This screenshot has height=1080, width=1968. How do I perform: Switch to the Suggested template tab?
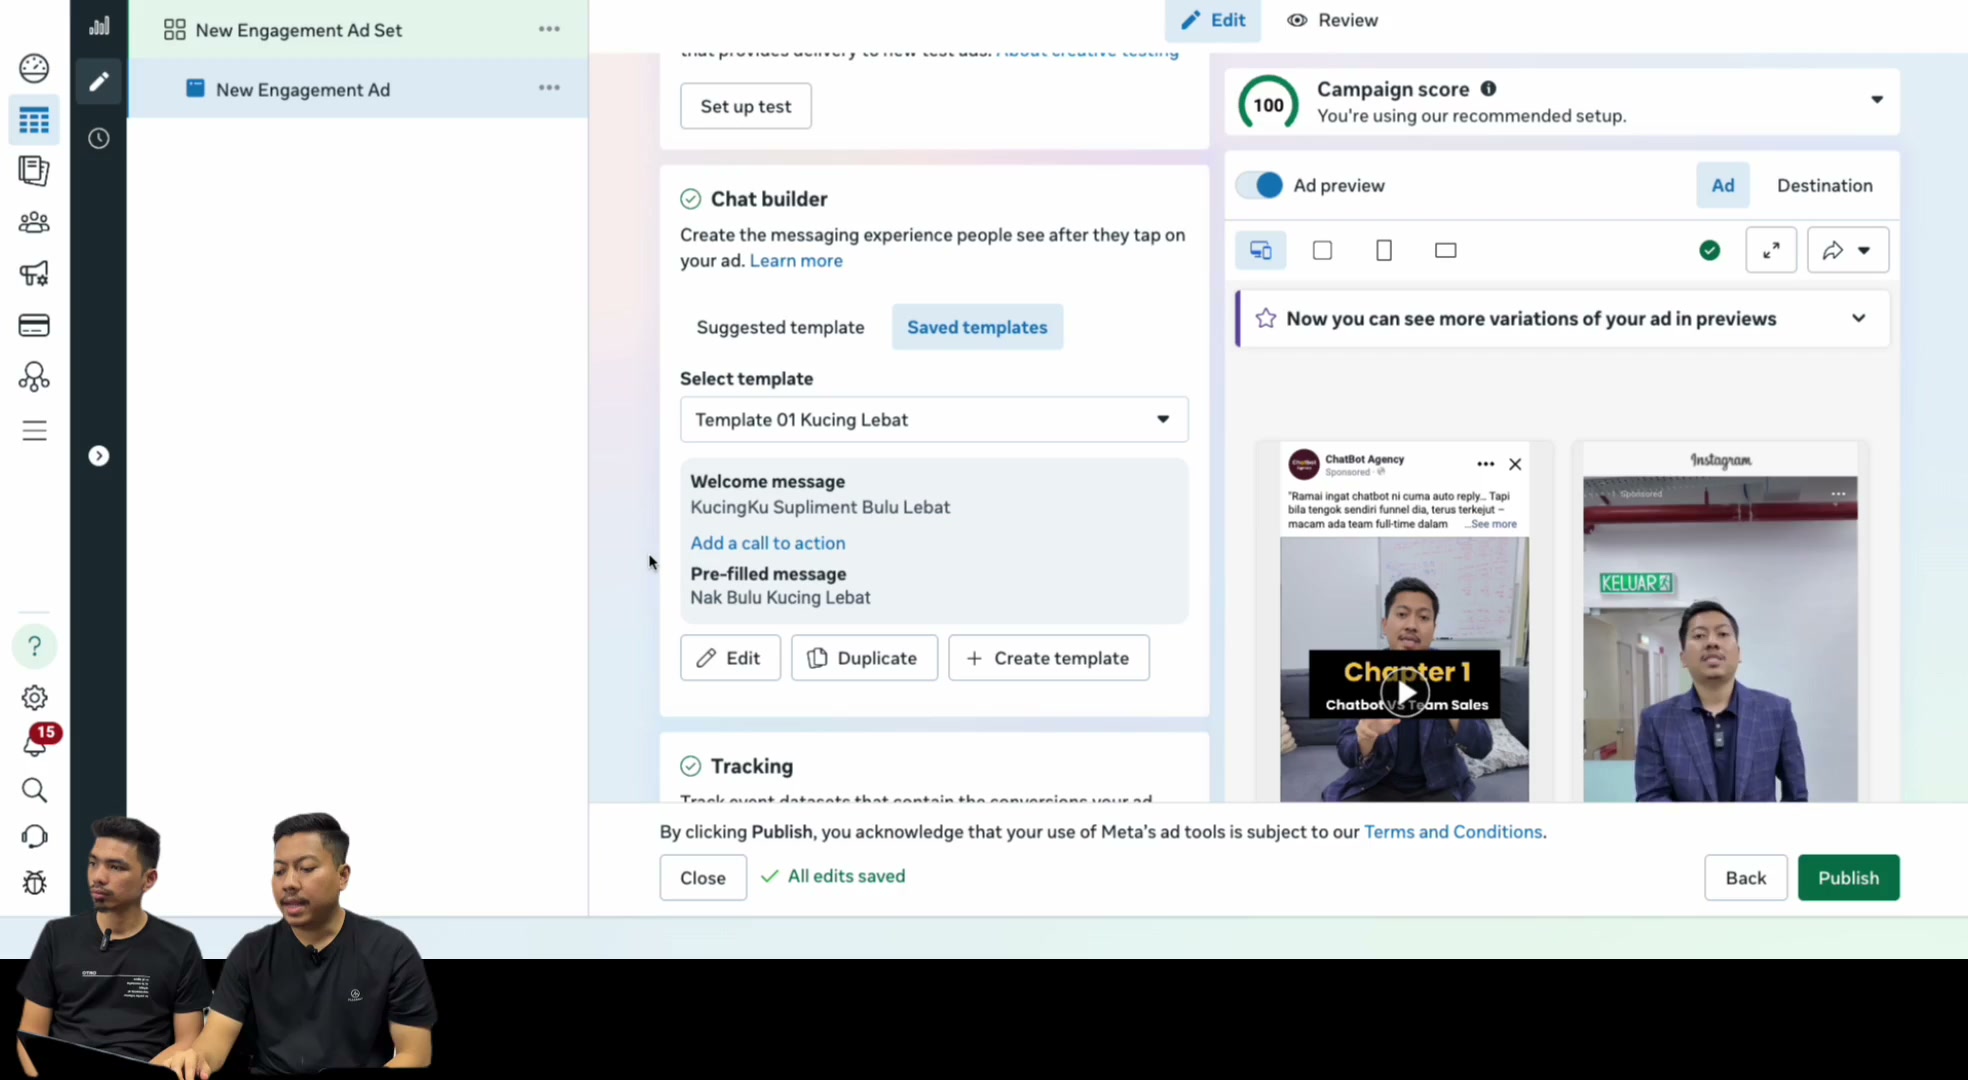pyautogui.click(x=780, y=327)
